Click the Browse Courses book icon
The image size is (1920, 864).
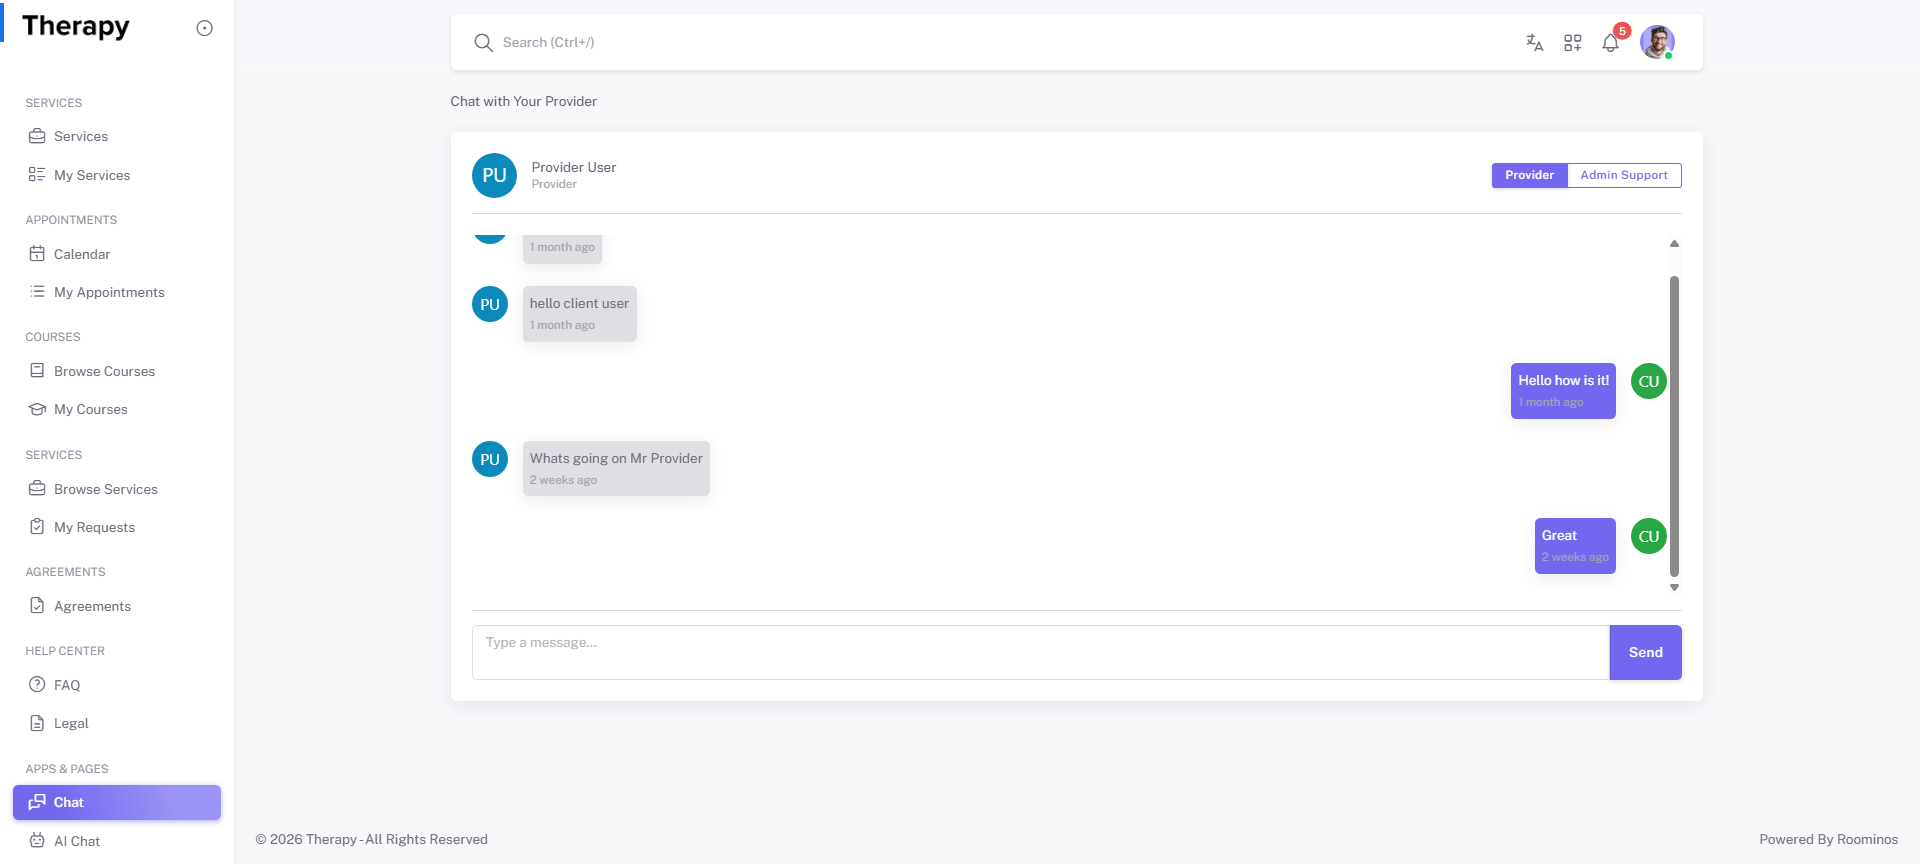pos(37,370)
